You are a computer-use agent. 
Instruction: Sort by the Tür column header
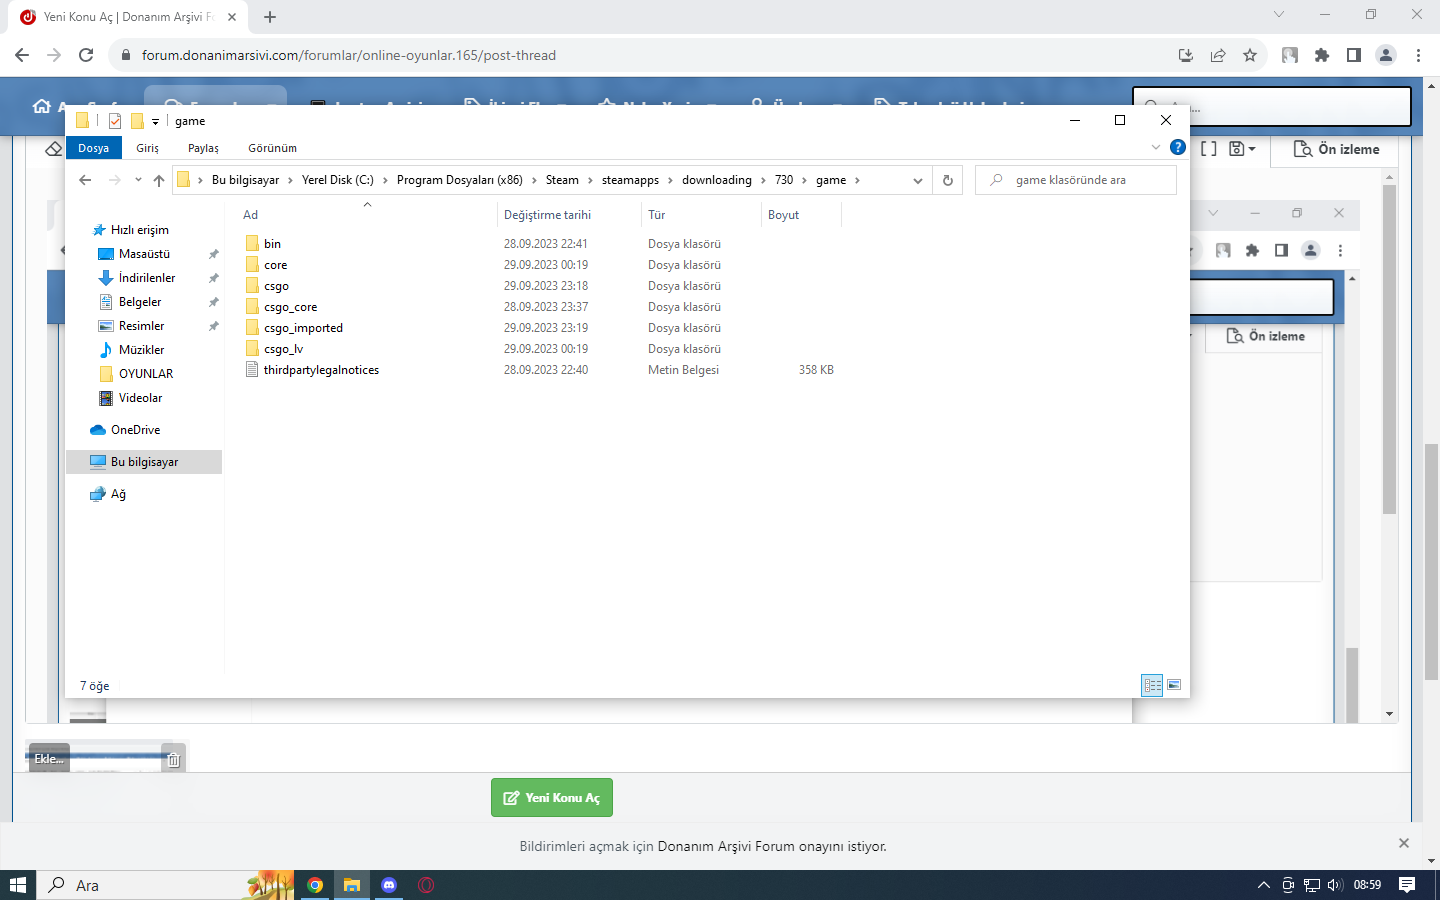pyautogui.click(x=700, y=215)
